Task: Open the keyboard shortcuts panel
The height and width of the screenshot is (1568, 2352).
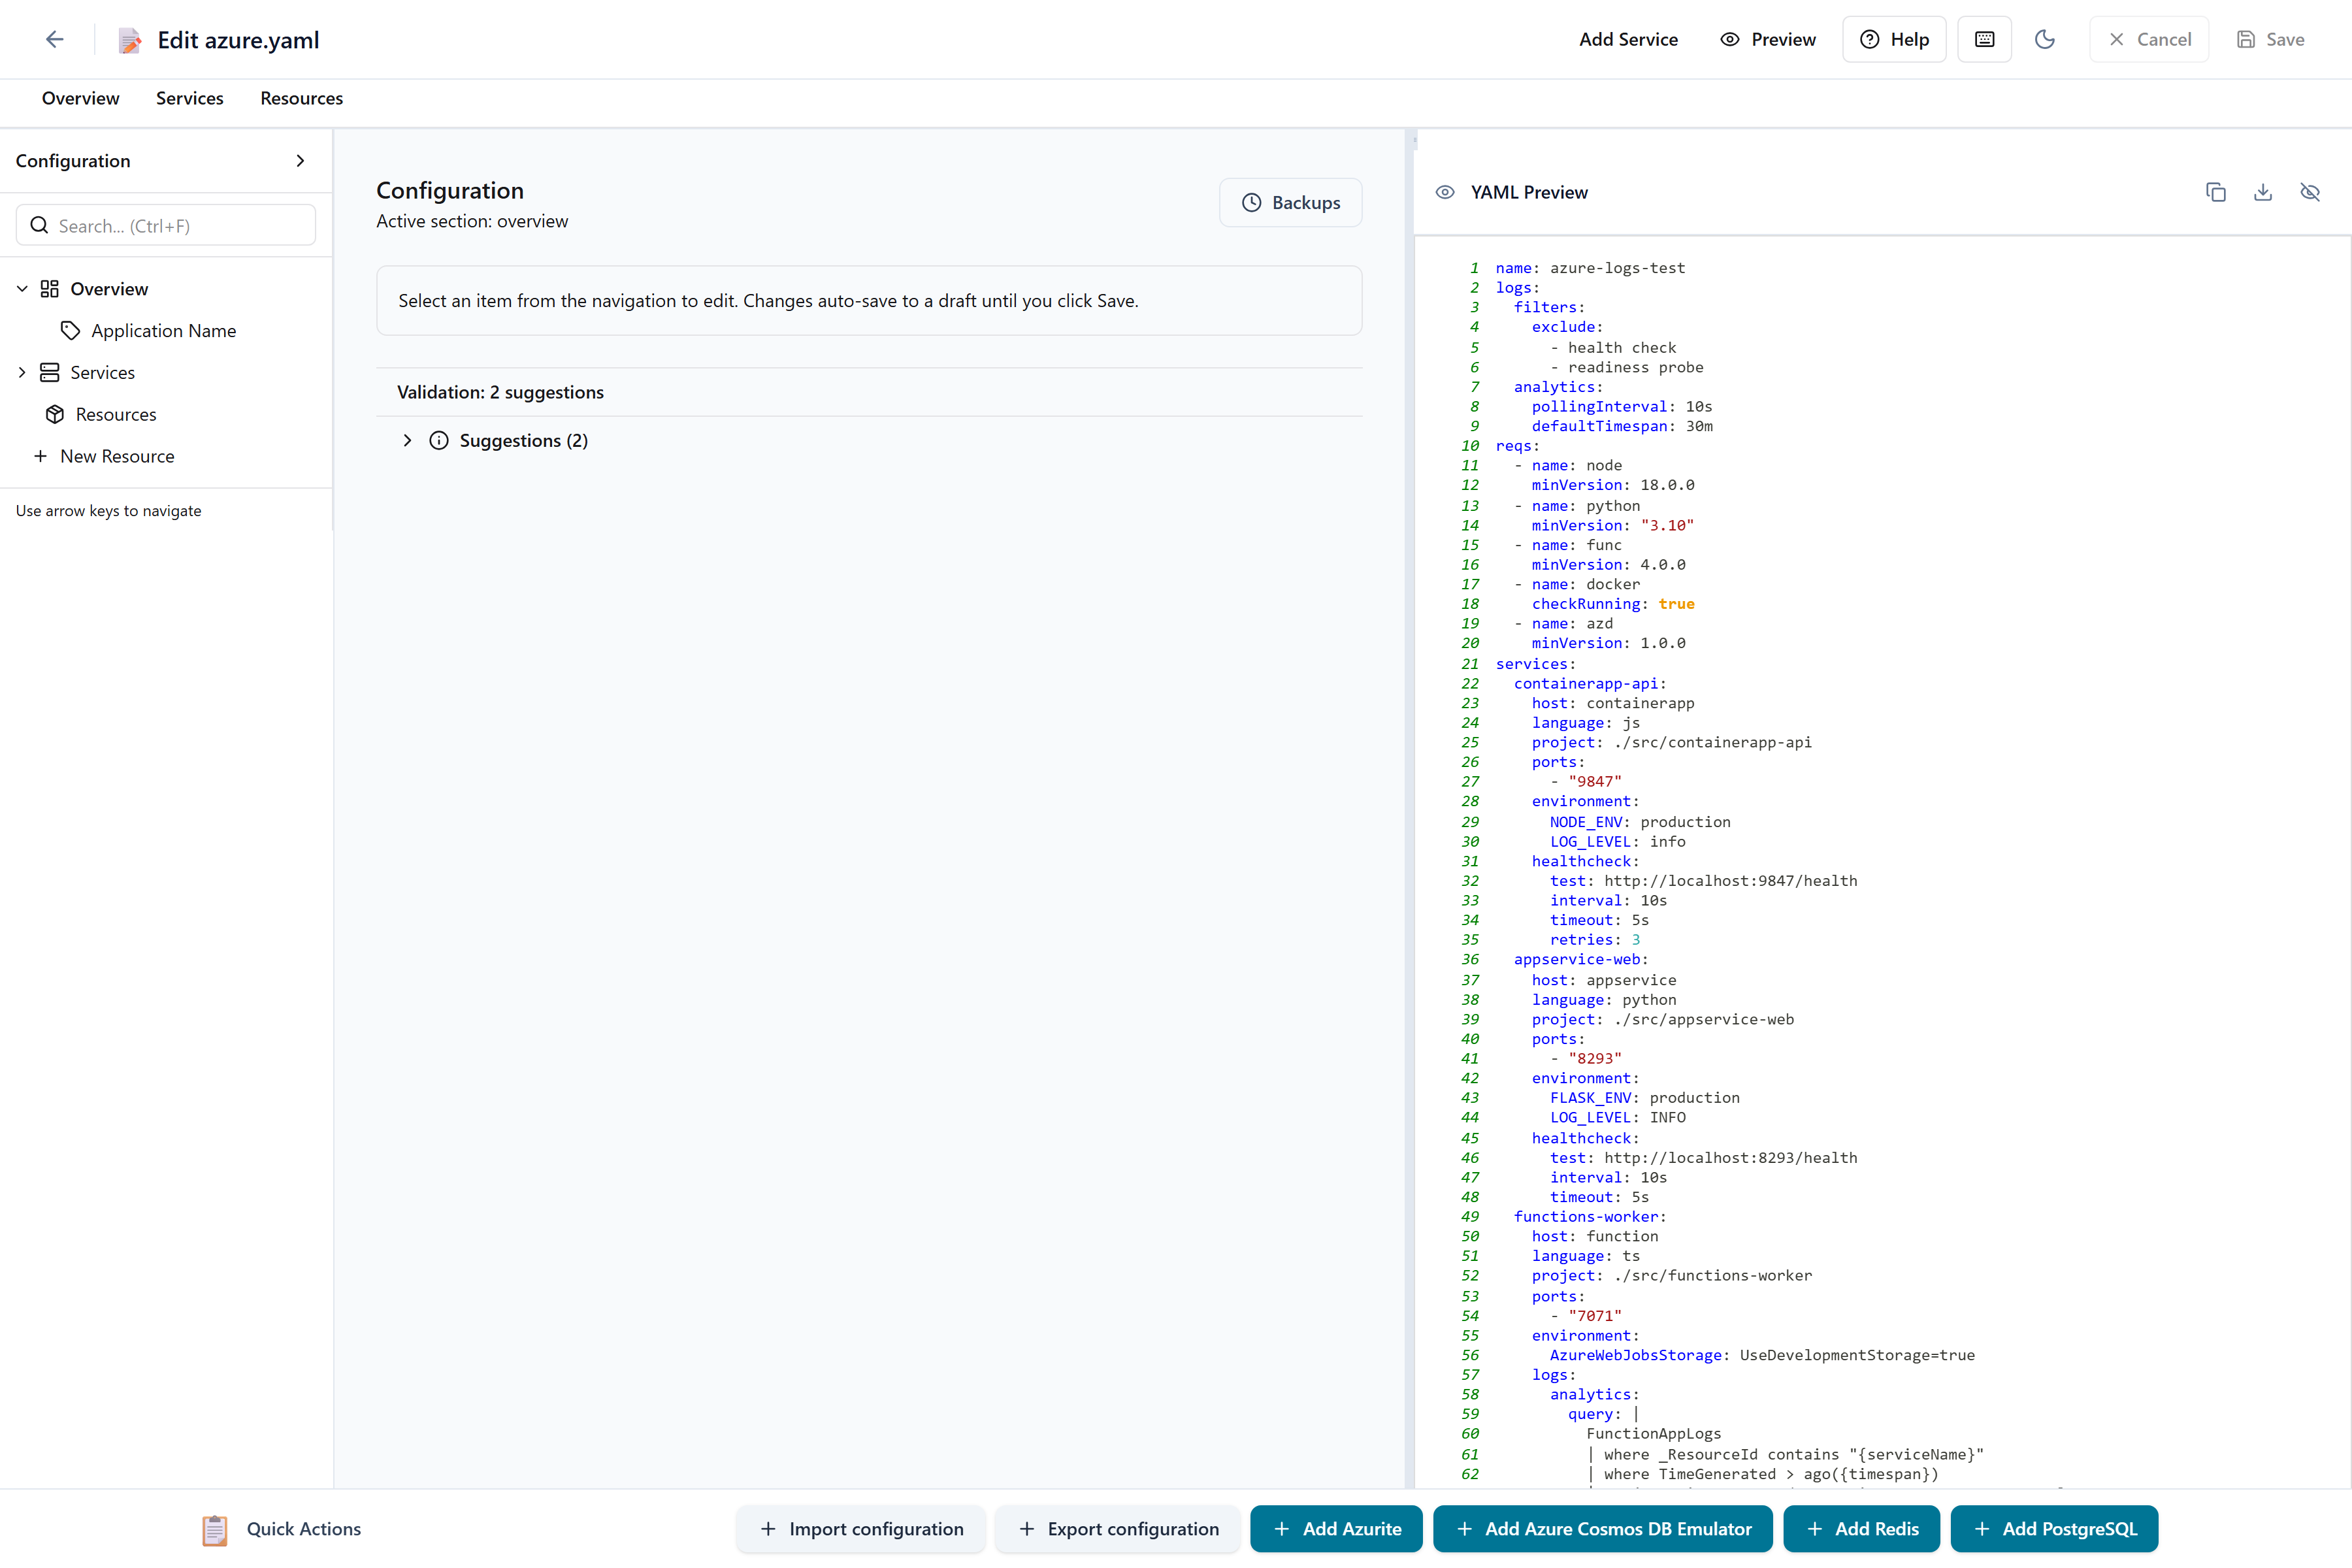Action: coord(1984,39)
